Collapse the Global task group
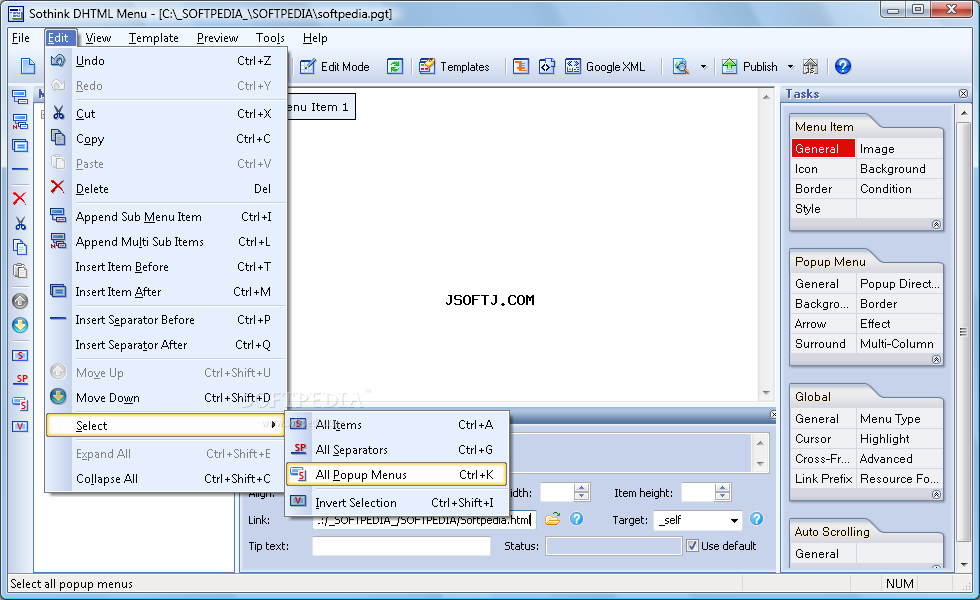The height and width of the screenshot is (600, 980). 936,494
